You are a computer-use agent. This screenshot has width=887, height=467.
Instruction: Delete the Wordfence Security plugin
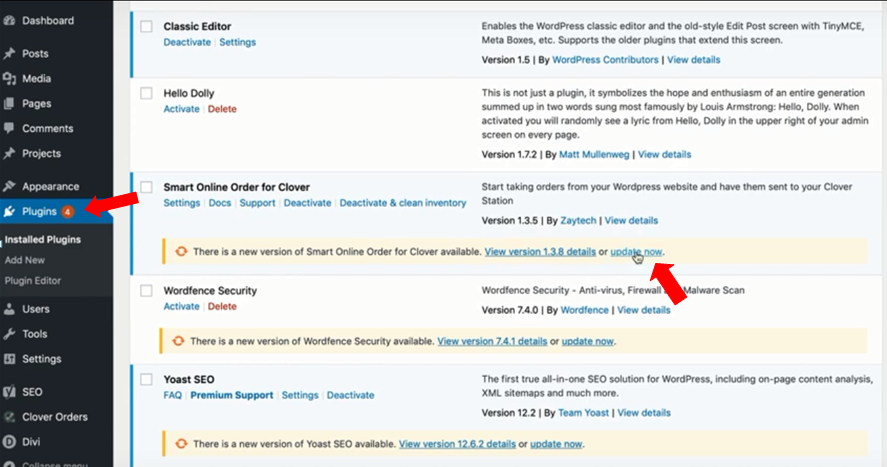[x=222, y=306]
